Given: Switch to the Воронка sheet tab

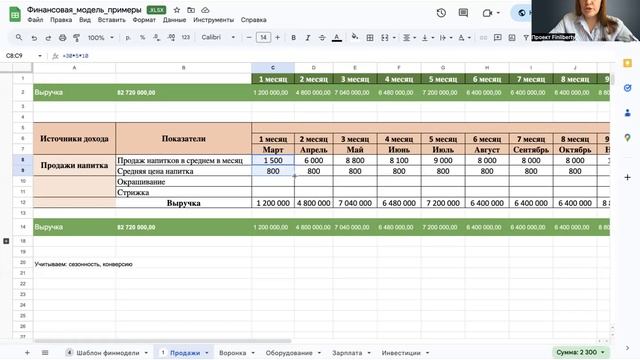Looking at the screenshot, I should [x=232, y=353].
